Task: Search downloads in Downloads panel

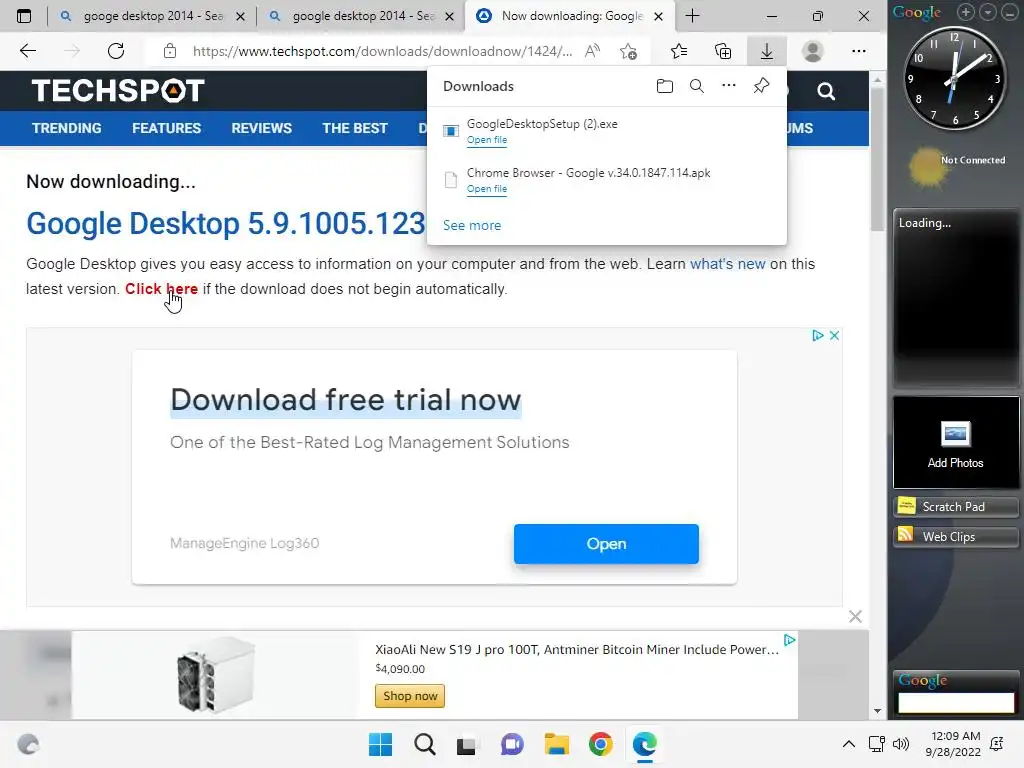Action: [697, 86]
